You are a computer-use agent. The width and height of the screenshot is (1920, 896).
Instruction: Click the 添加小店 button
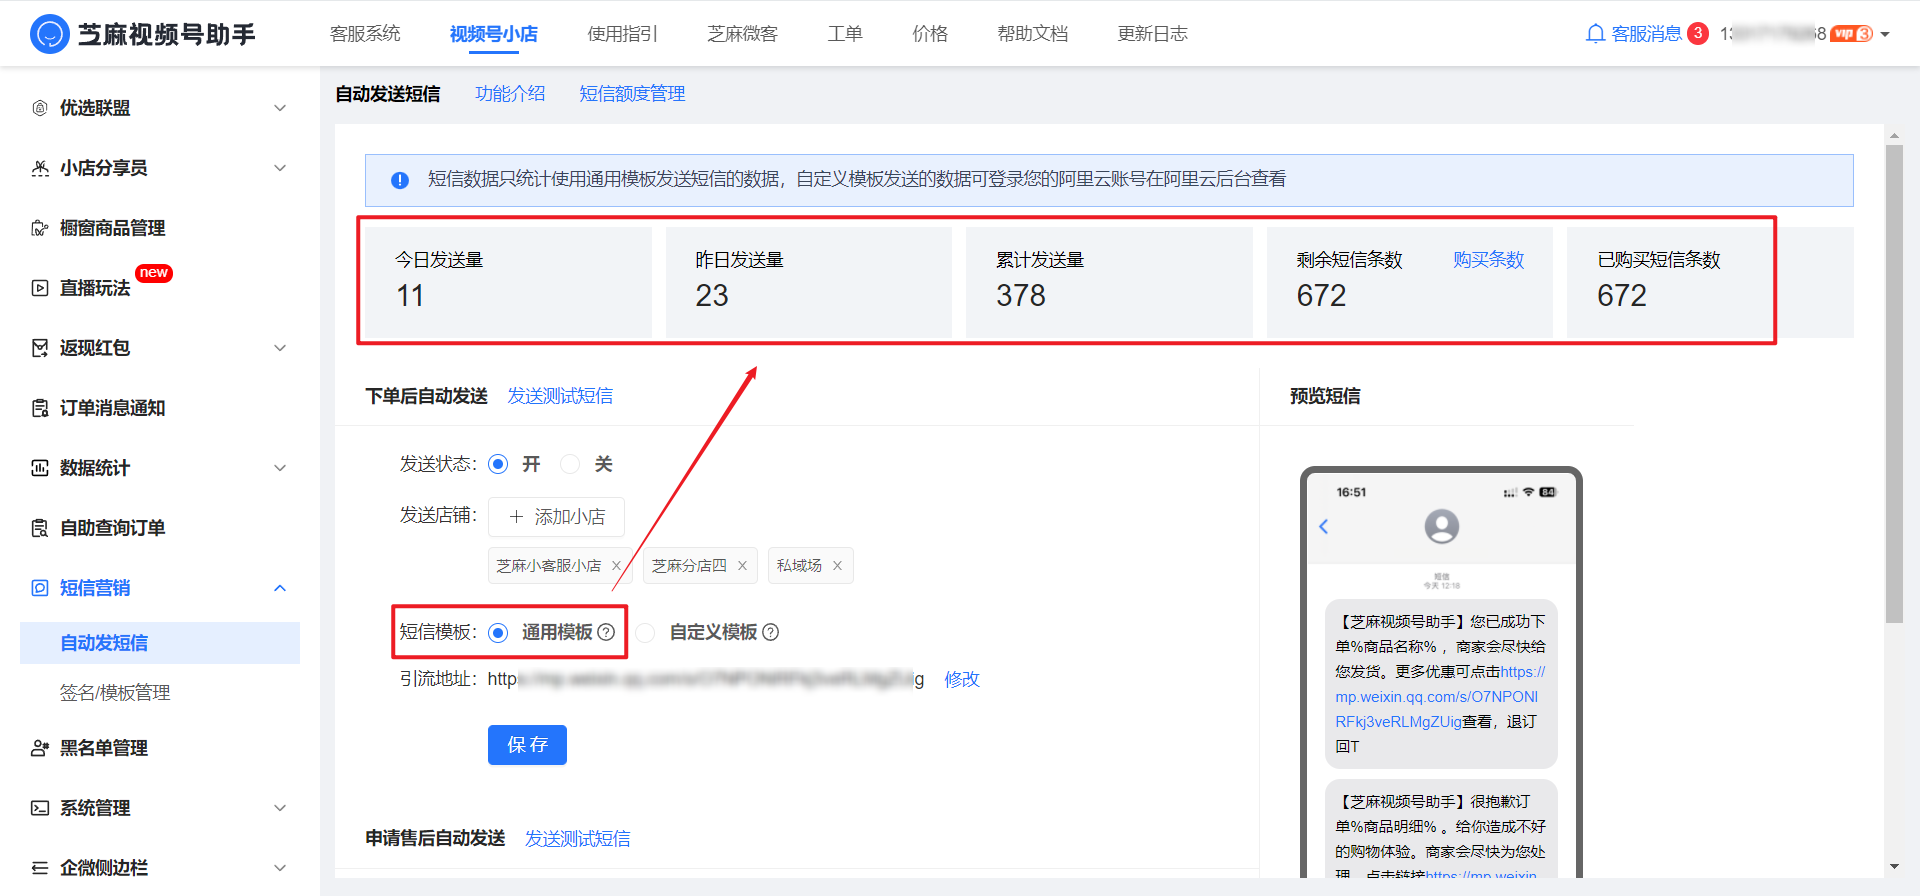point(556,517)
